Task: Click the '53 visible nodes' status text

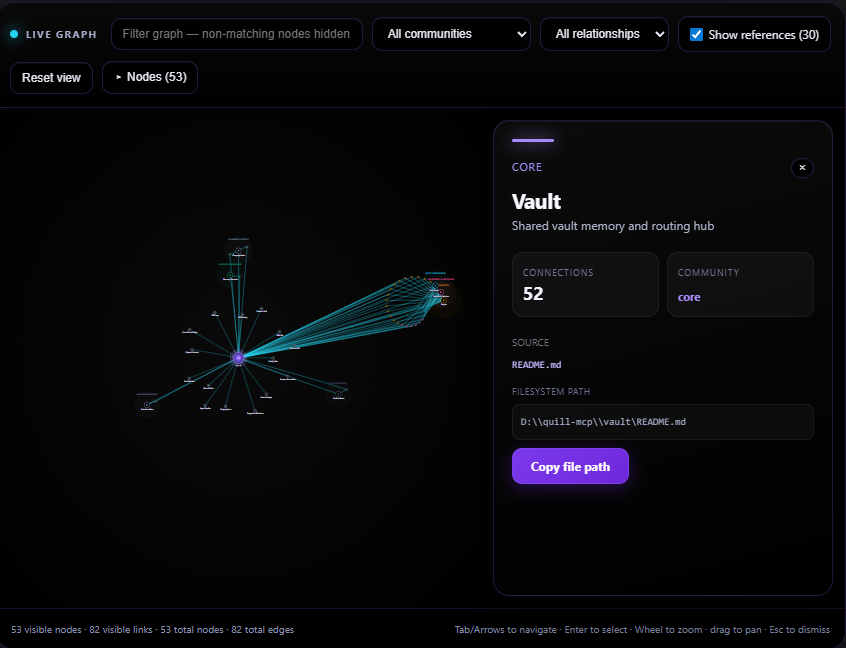Action: [x=46, y=630]
